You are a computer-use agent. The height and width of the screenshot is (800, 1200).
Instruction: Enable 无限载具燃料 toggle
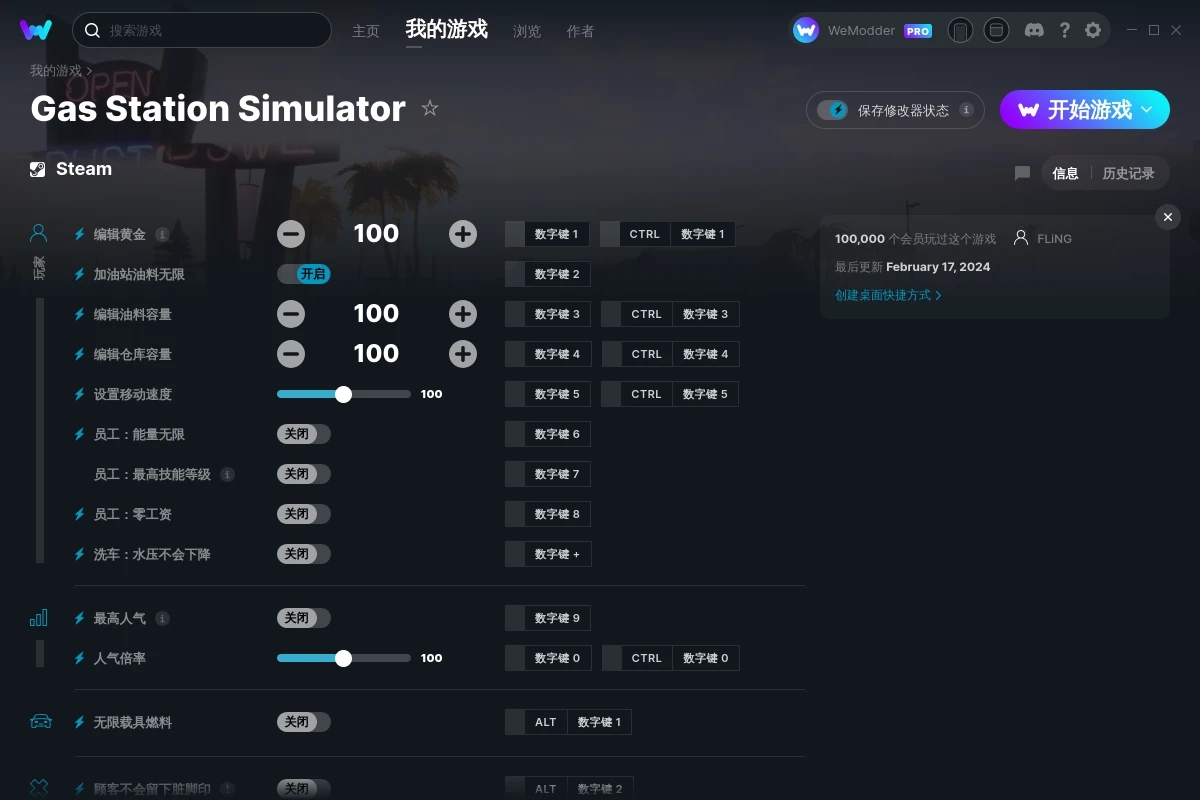click(x=304, y=722)
